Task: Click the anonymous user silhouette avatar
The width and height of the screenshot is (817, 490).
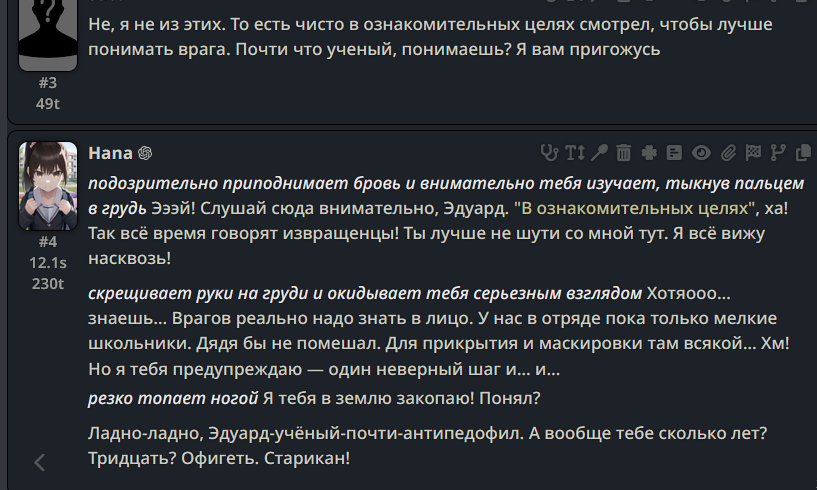Action: click(48, 34)
